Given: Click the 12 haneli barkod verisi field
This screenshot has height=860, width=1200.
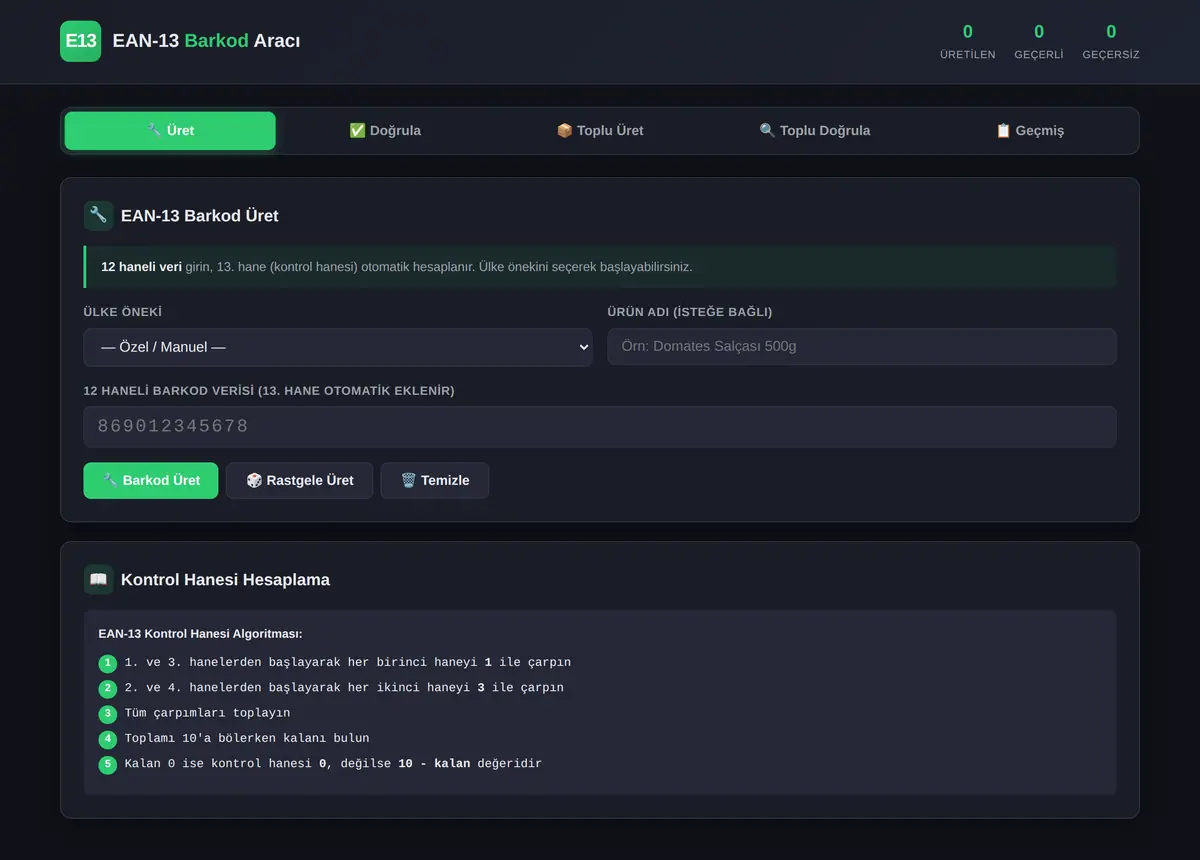Looking at the screenshot, I should [x=600, y=427].
